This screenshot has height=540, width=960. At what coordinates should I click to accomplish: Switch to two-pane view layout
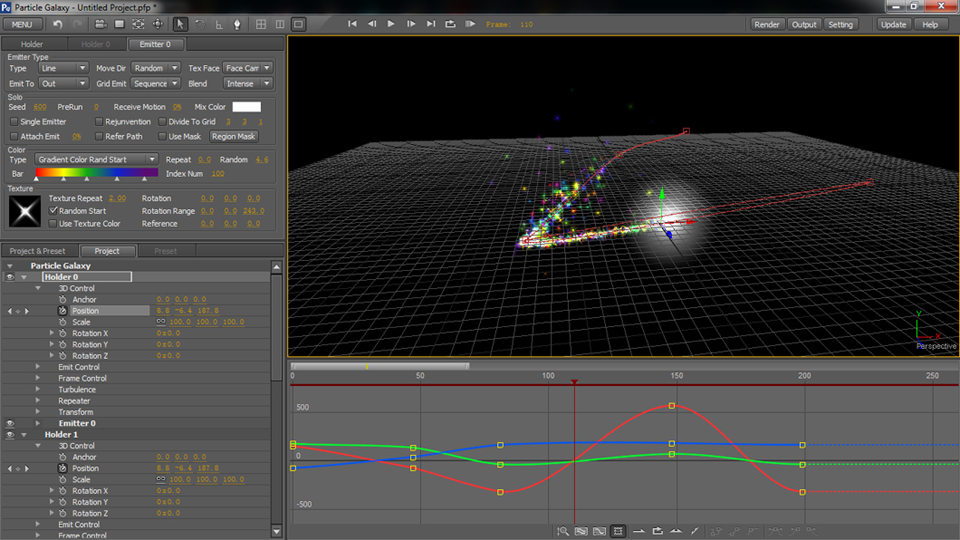click(x=280, y=24)
